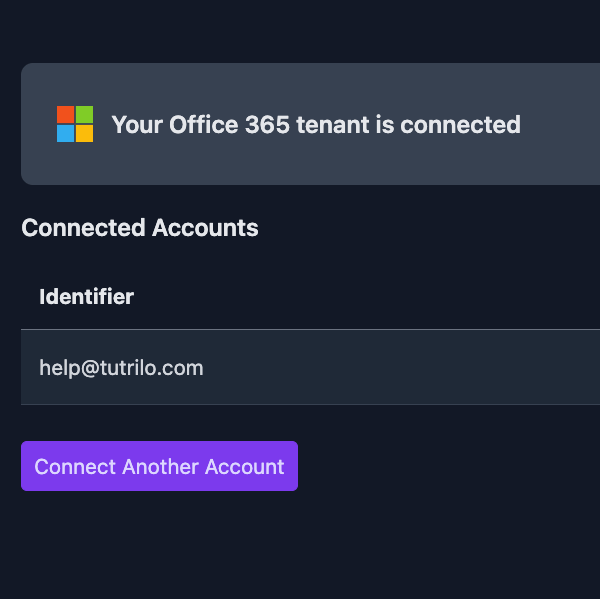This screenshot has height=599, width=600.
Task: Click the word 'Another' on the purple button
Action: point(161,467)
